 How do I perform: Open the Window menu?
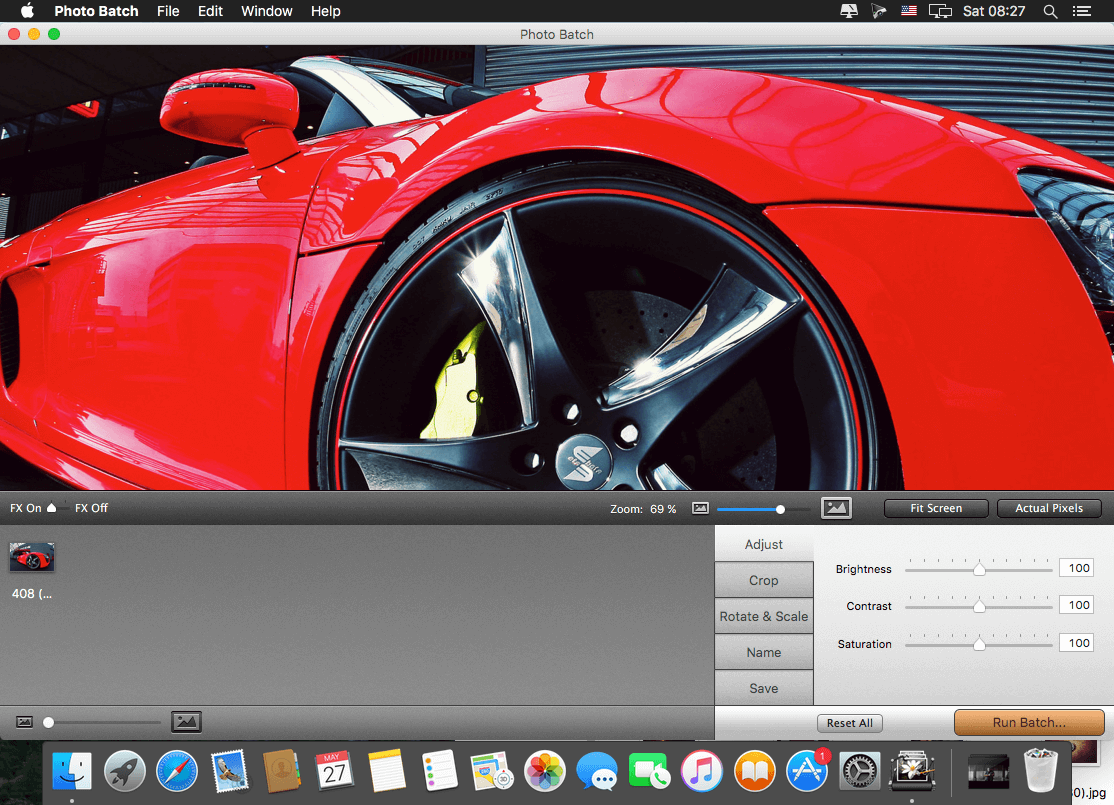[266, 11]
